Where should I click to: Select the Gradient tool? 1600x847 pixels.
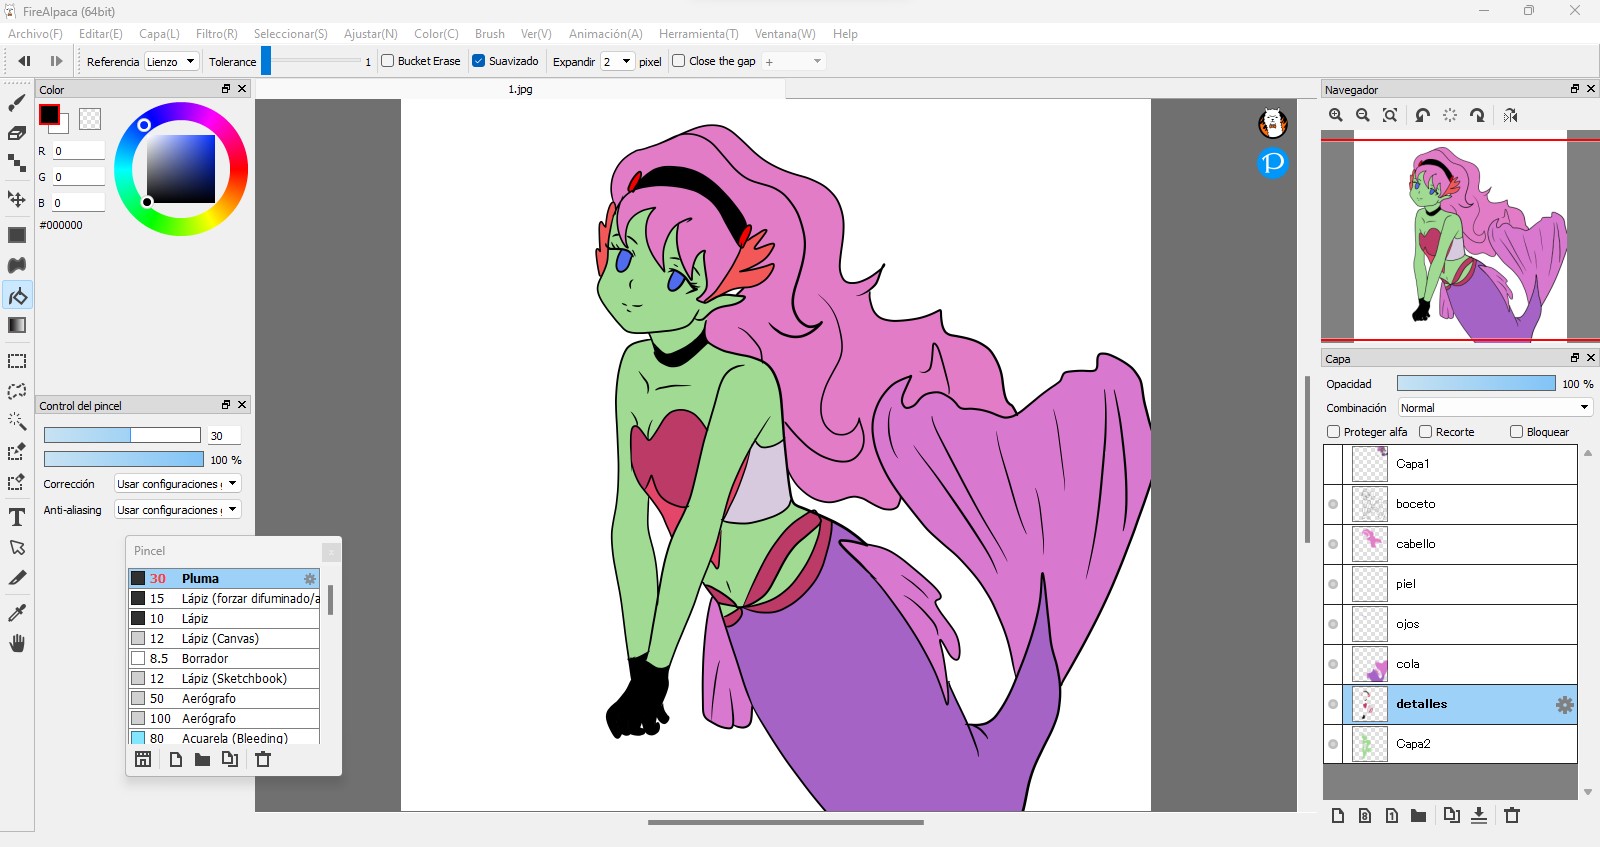[17, 325]
